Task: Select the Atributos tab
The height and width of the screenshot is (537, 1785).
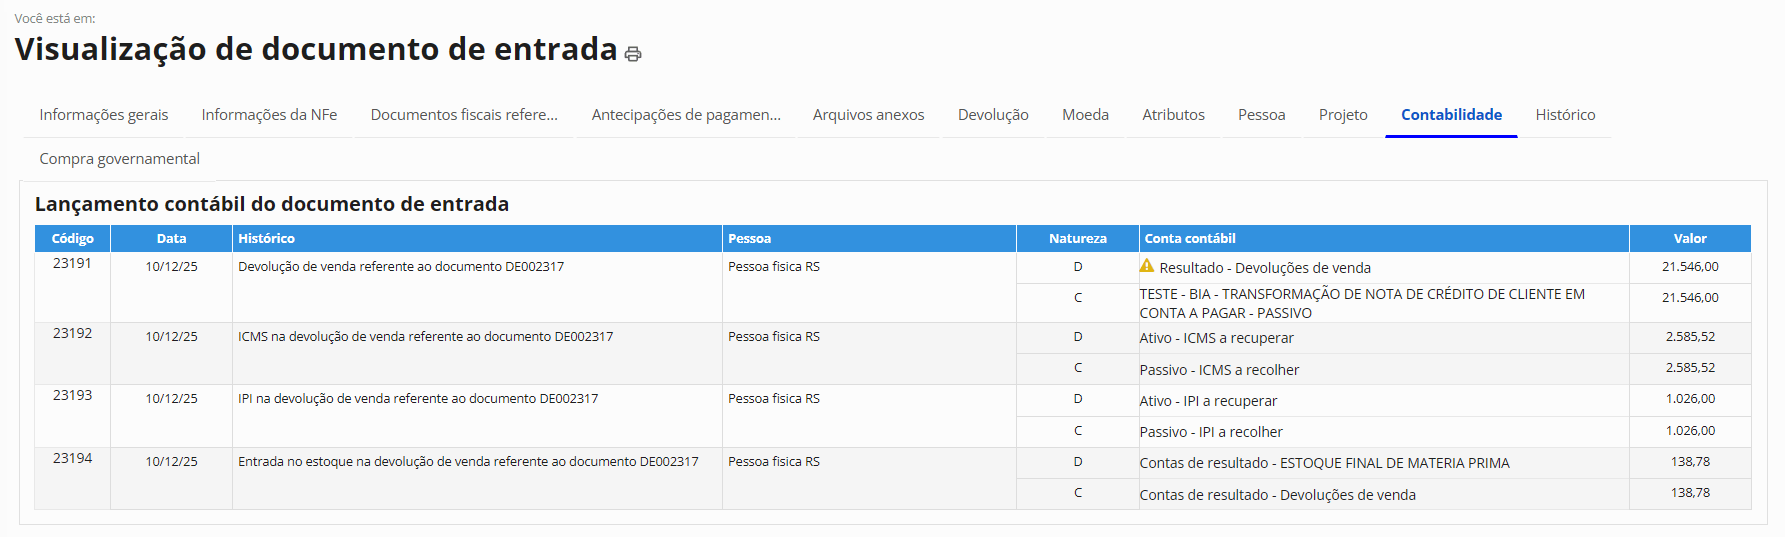Action: click(1173, 115)
